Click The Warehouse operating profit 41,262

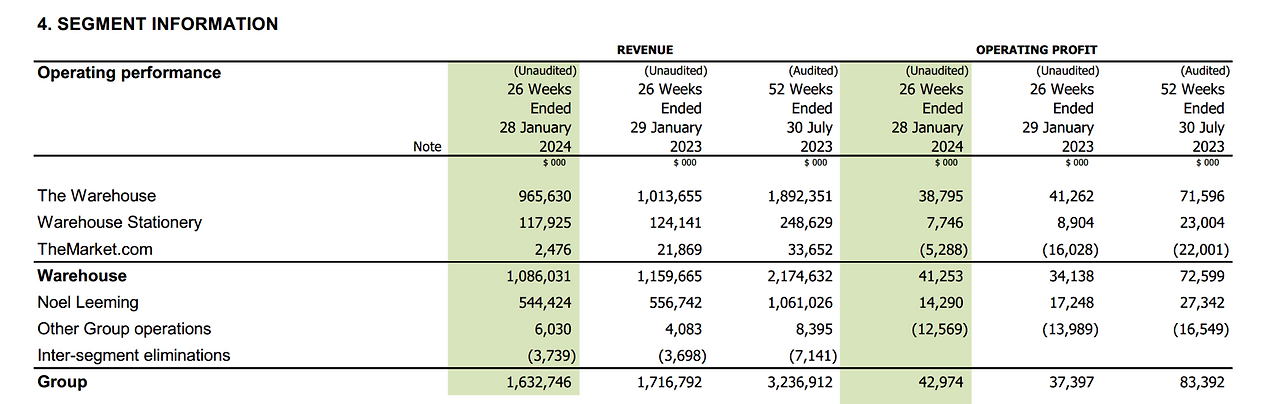1071,197
